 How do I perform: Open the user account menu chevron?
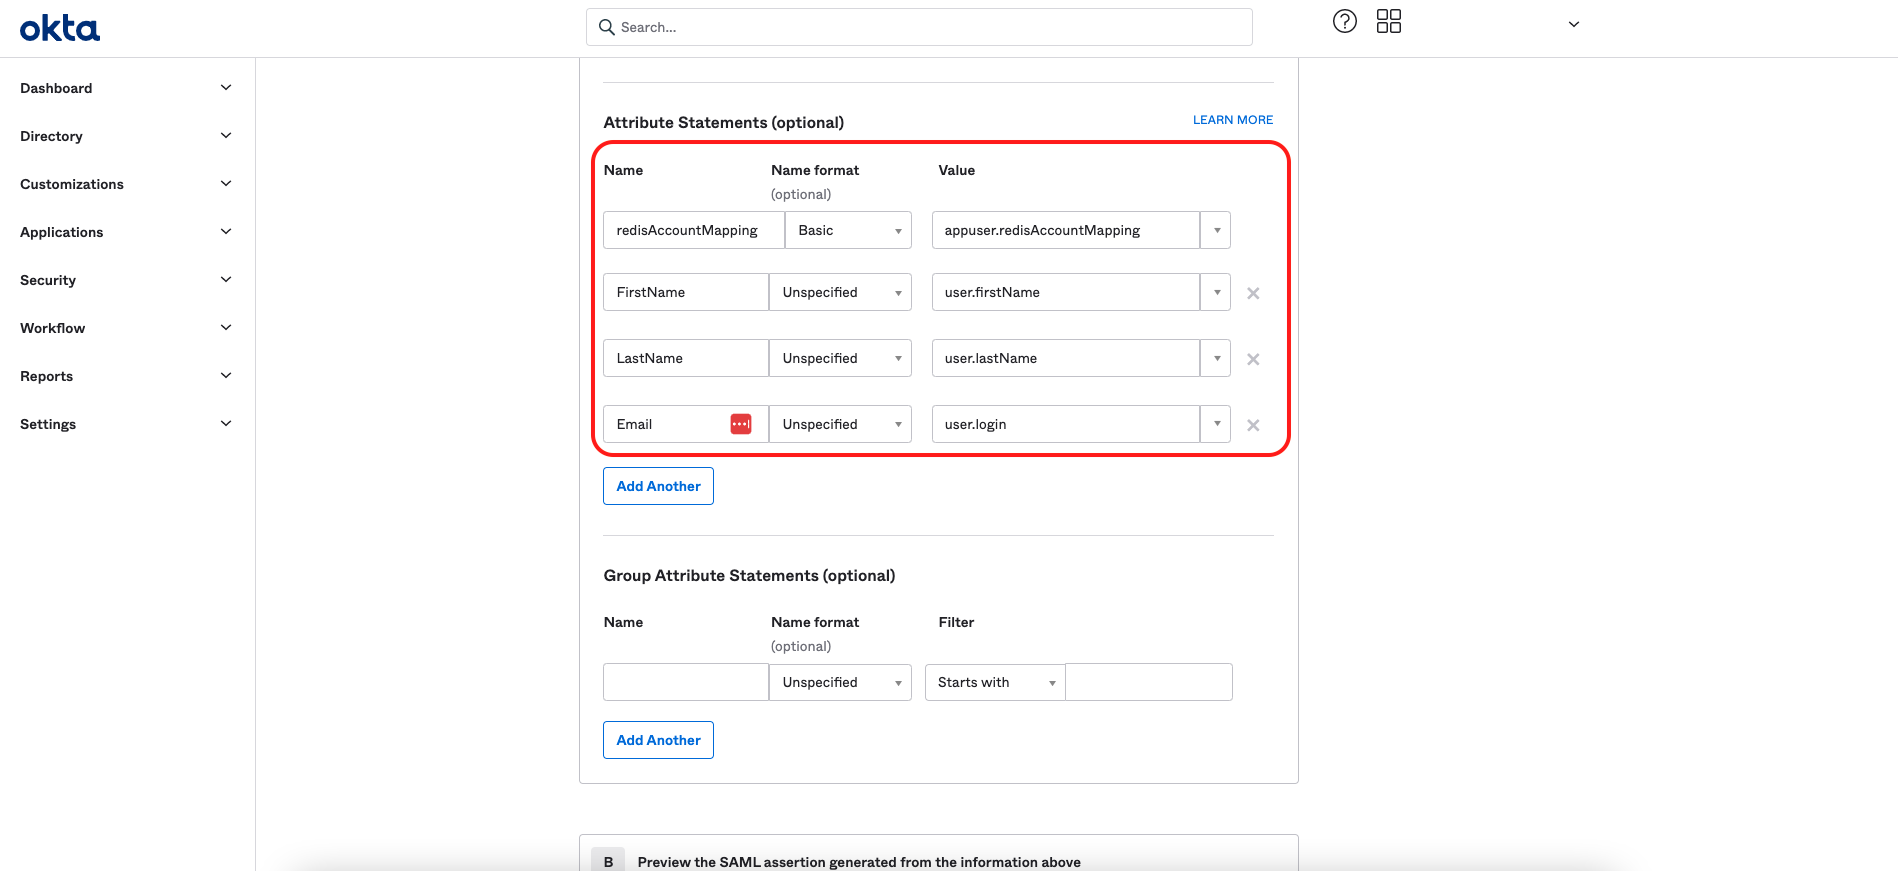tap(1573, 24)
